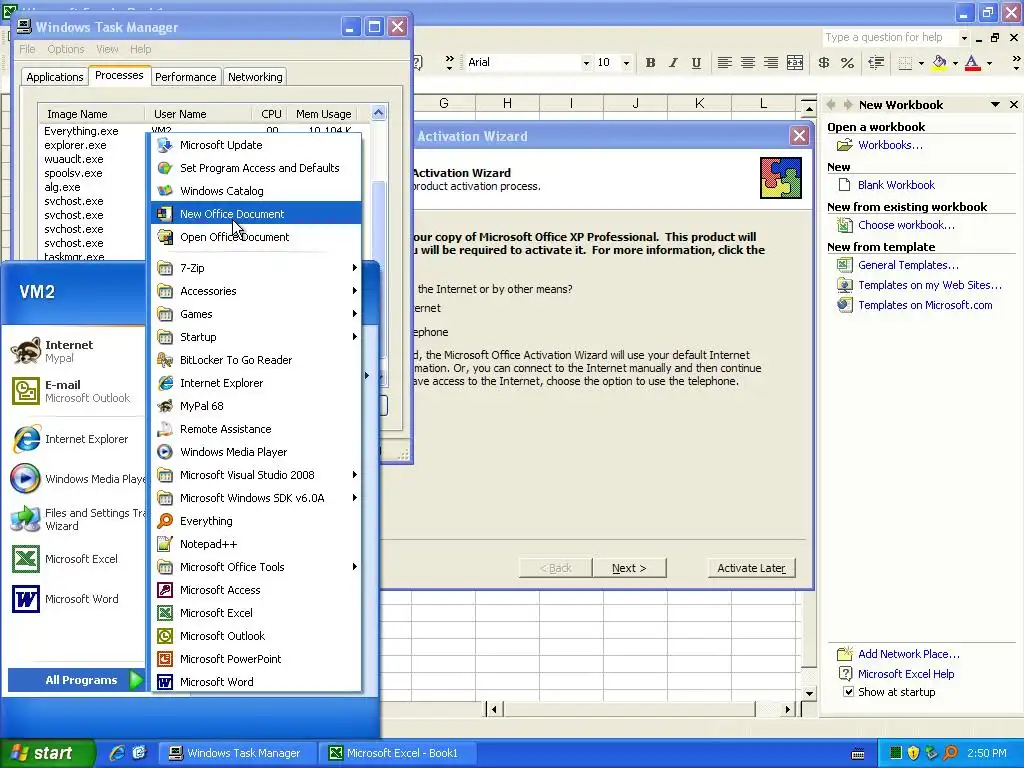Click Next in the Activation Wizard
The height and width of the screenshot is (768, 1024).
click(x=629, y=568)
